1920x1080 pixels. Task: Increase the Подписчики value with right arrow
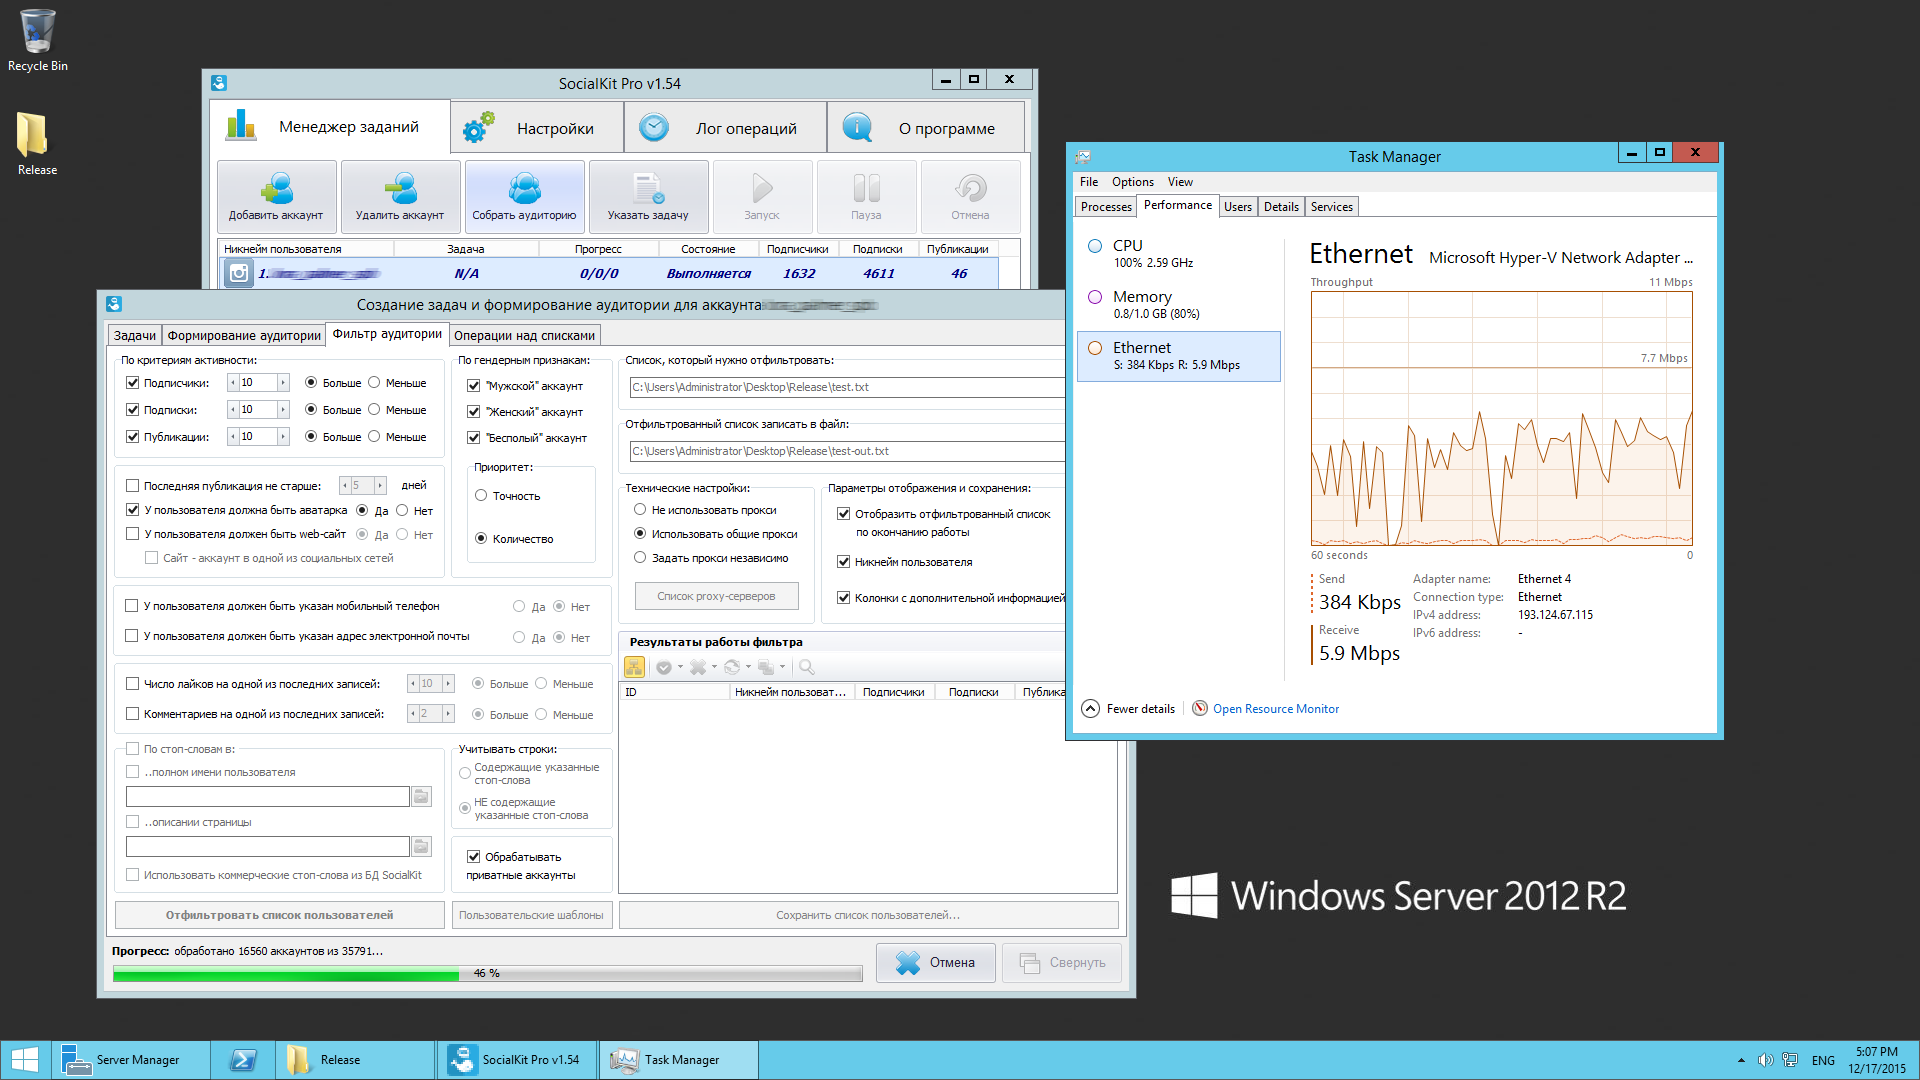(x=283, y=382)
